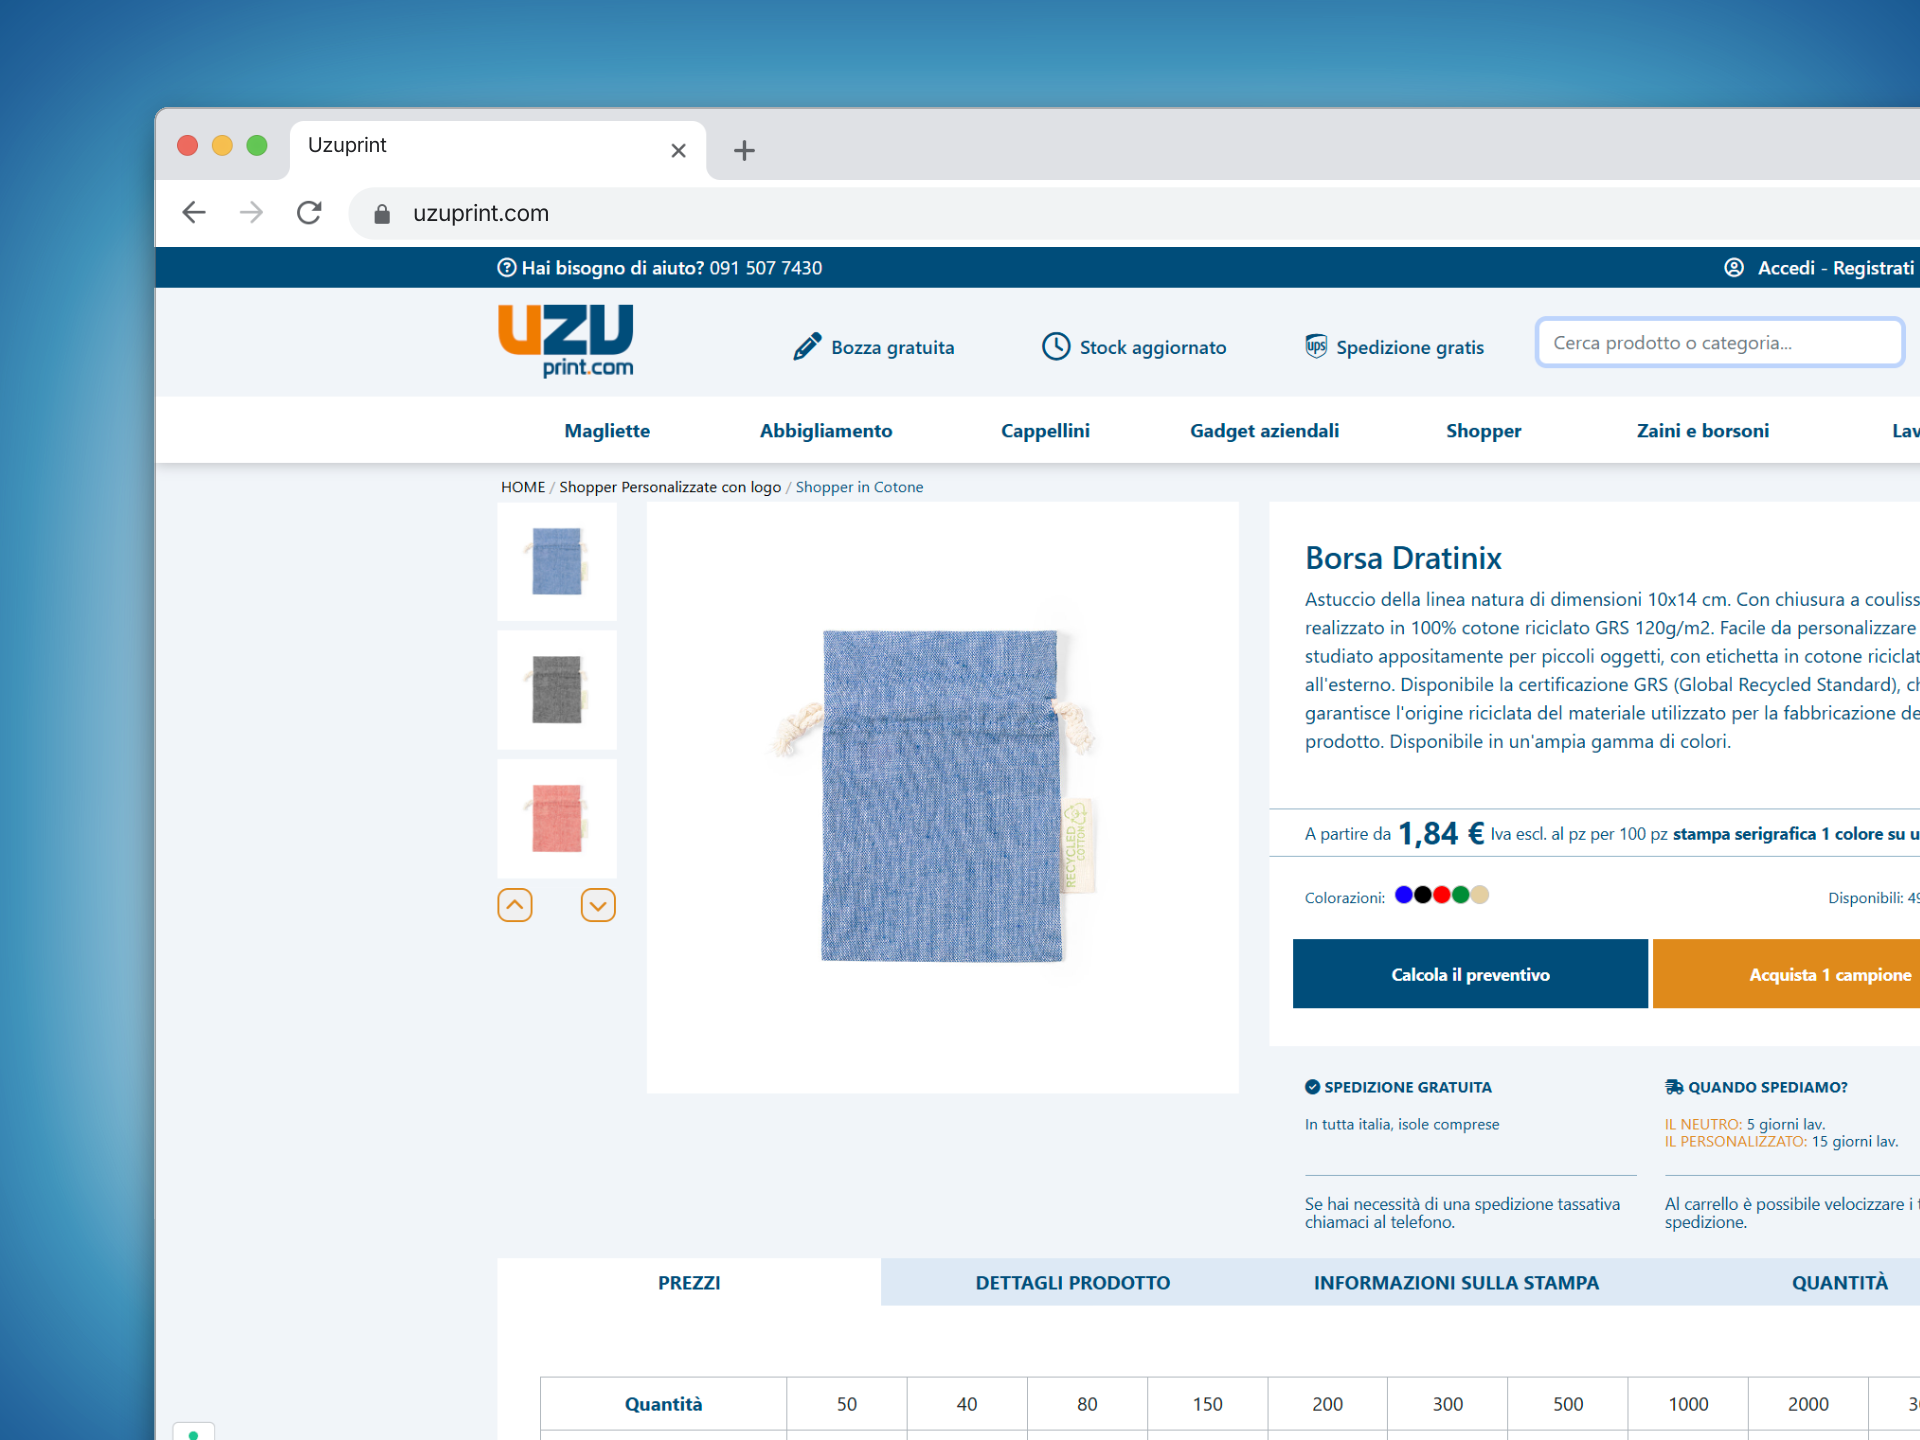Click the 1000 quantity cell
This screenshot has width=1920, height=1440.
pyautogui.click(x=1688, y=1404)
